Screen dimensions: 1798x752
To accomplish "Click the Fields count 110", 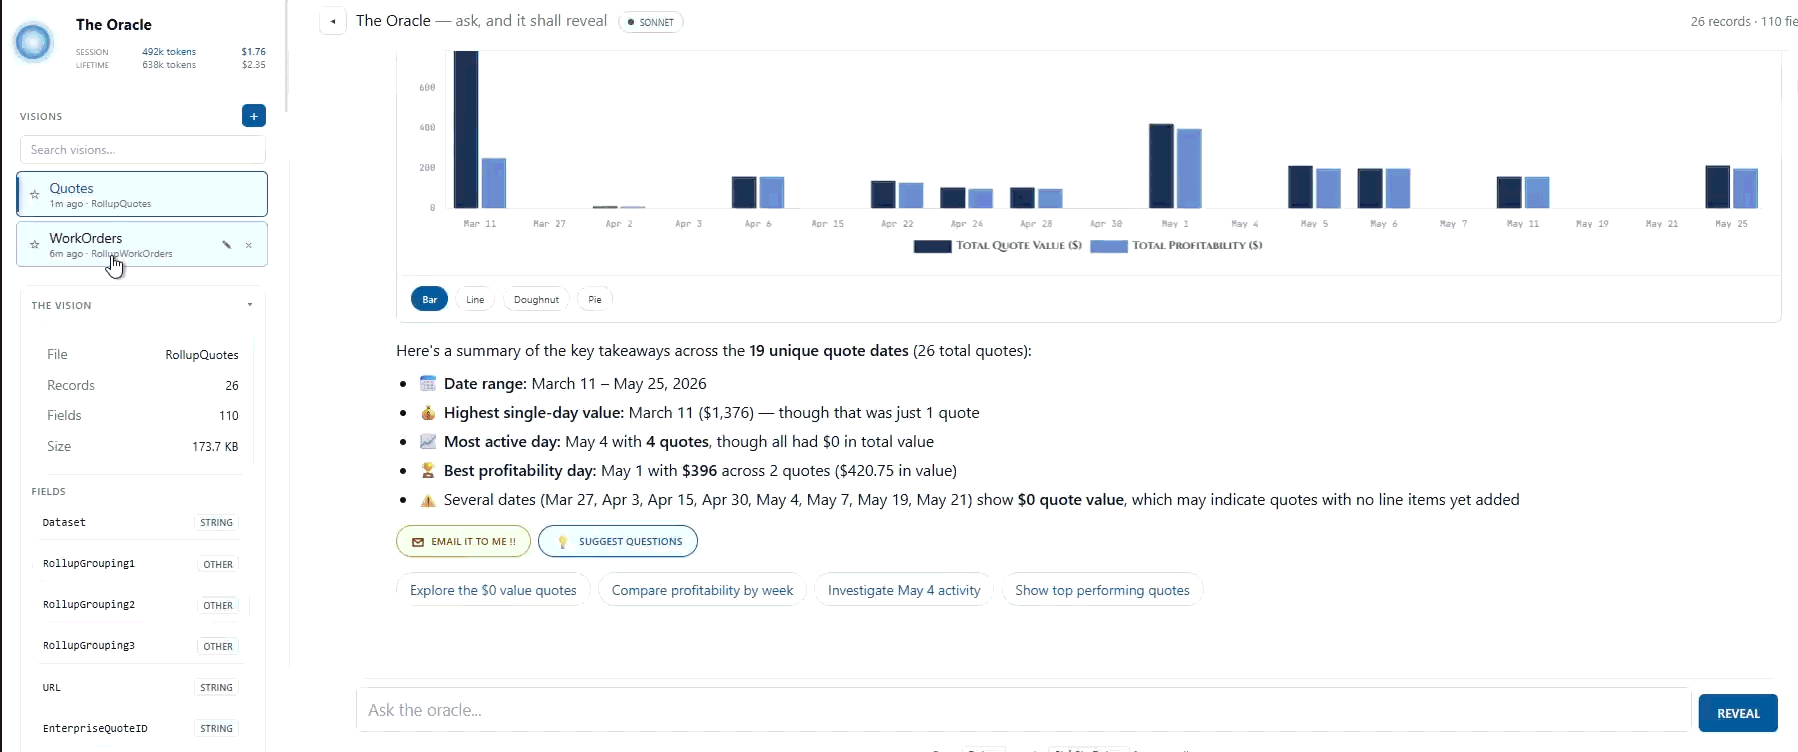I will click(x=229, y=416).
